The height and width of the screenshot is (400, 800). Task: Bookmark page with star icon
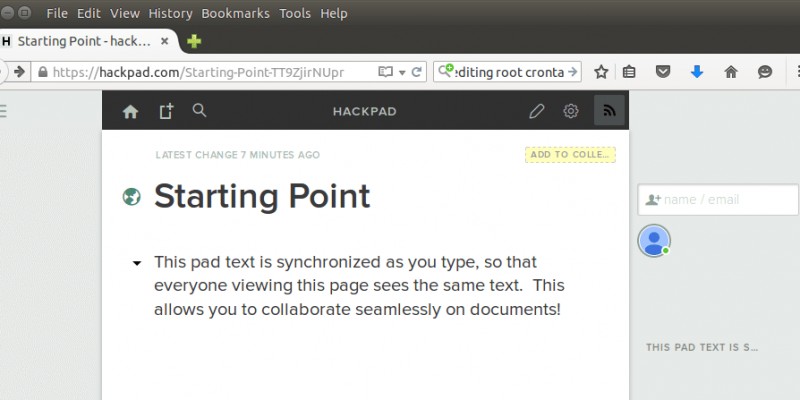pos(602,72)
